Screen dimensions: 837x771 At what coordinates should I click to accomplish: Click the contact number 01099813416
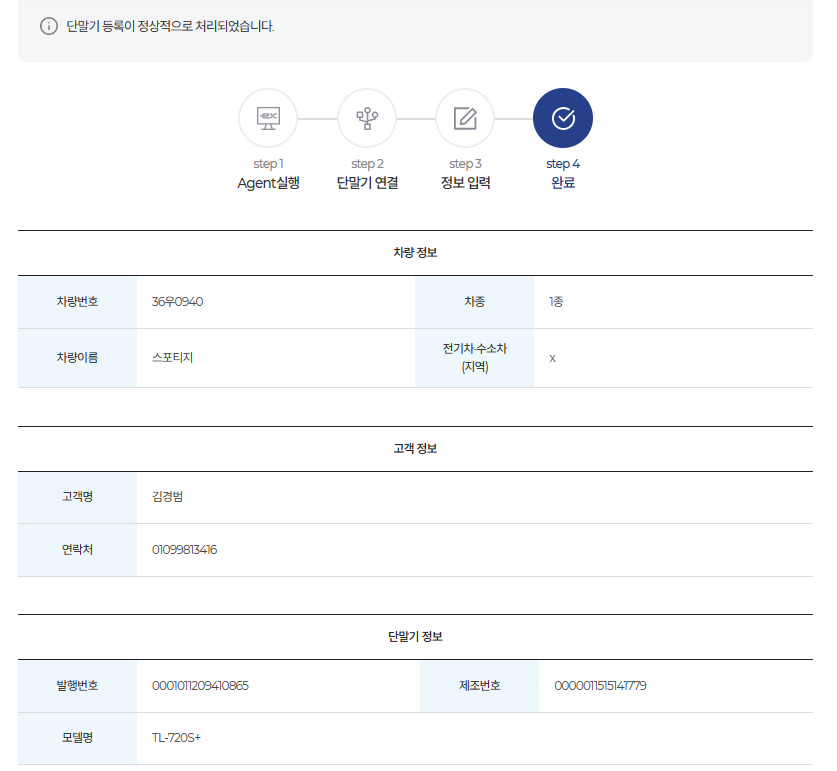(184, 549)
